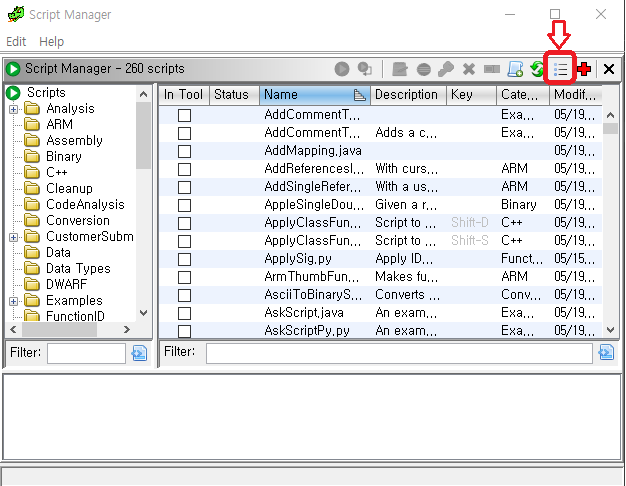The height and width of the screenshot is (486, 626).
Task: Select the DWARF folder
Action: coord(66,284)
